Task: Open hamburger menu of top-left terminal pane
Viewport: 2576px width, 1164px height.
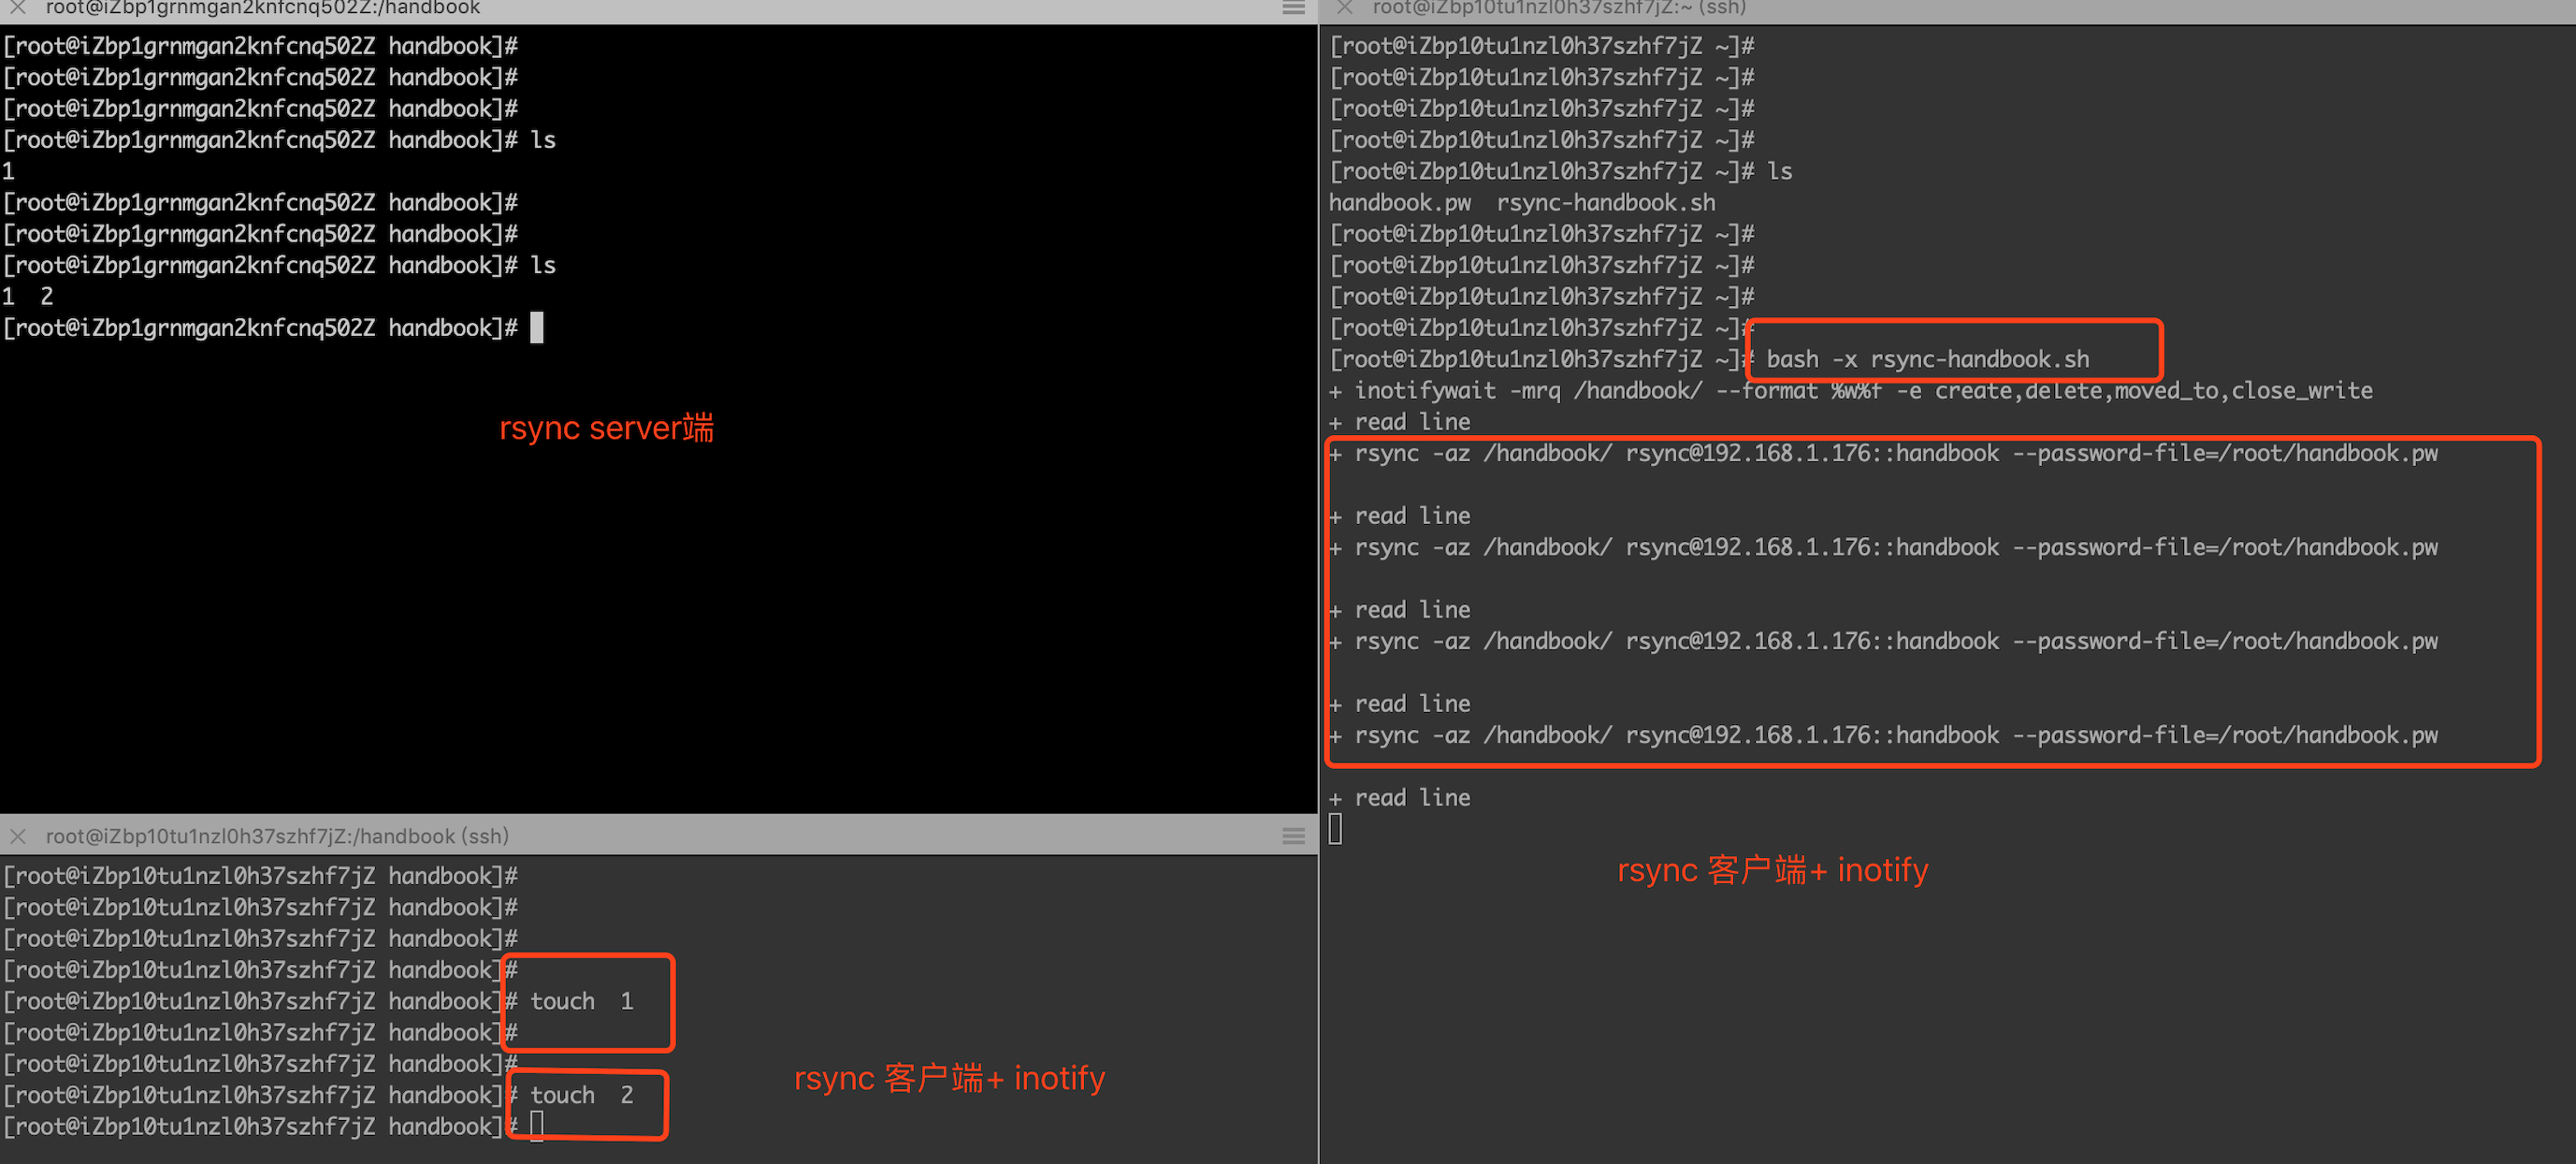Action: tap(1293, 8)
